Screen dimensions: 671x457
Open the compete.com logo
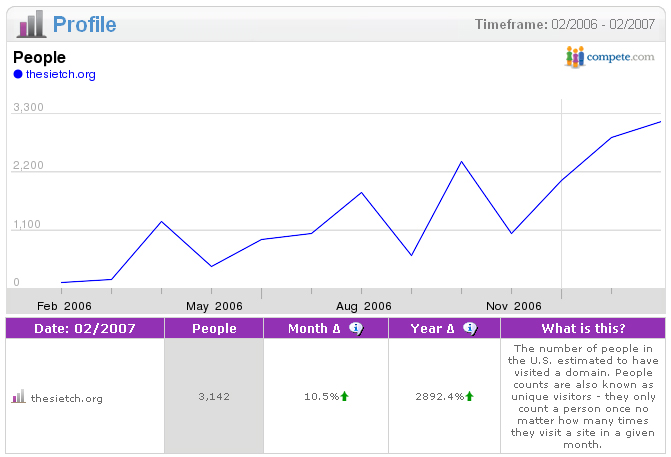pos(609,57)
